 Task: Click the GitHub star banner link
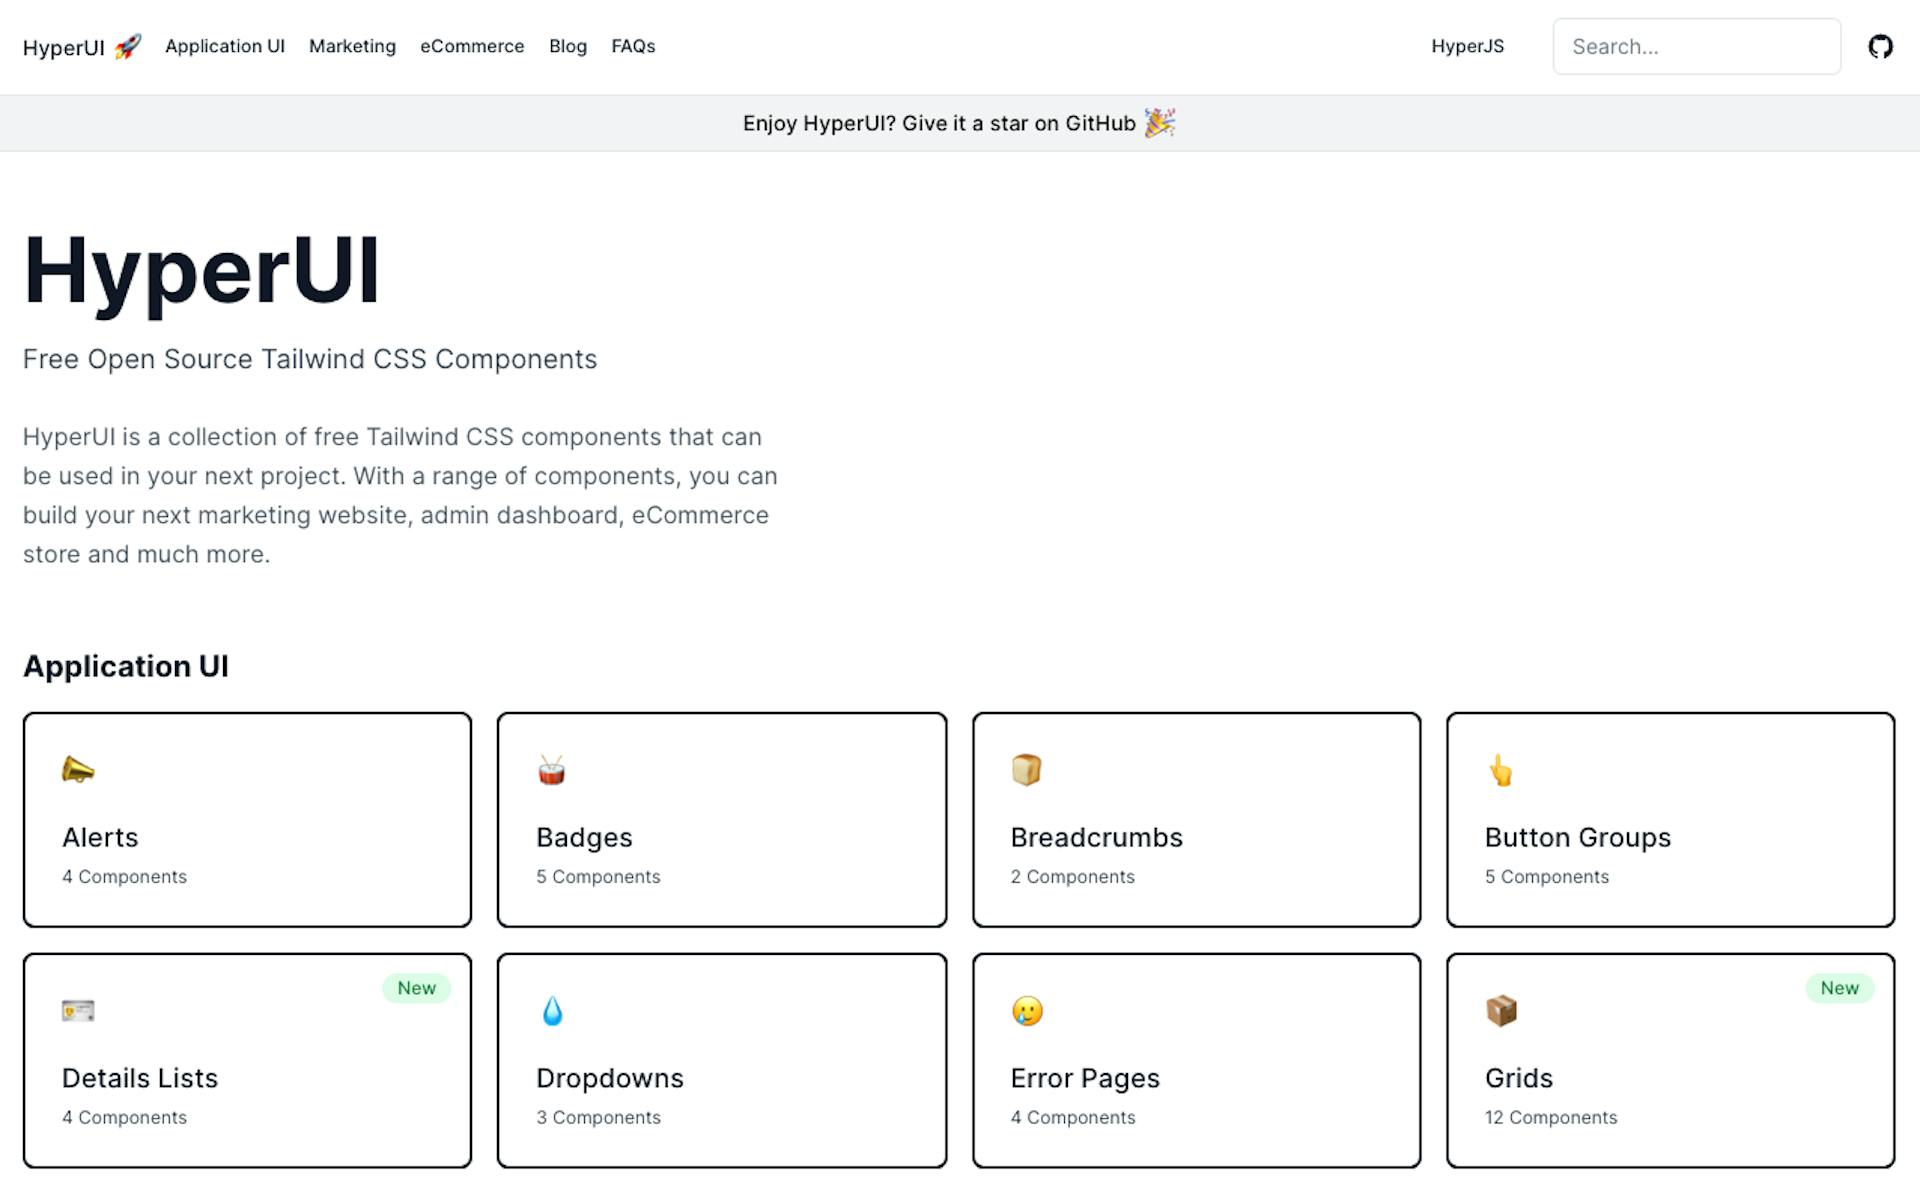click(958, 123)
